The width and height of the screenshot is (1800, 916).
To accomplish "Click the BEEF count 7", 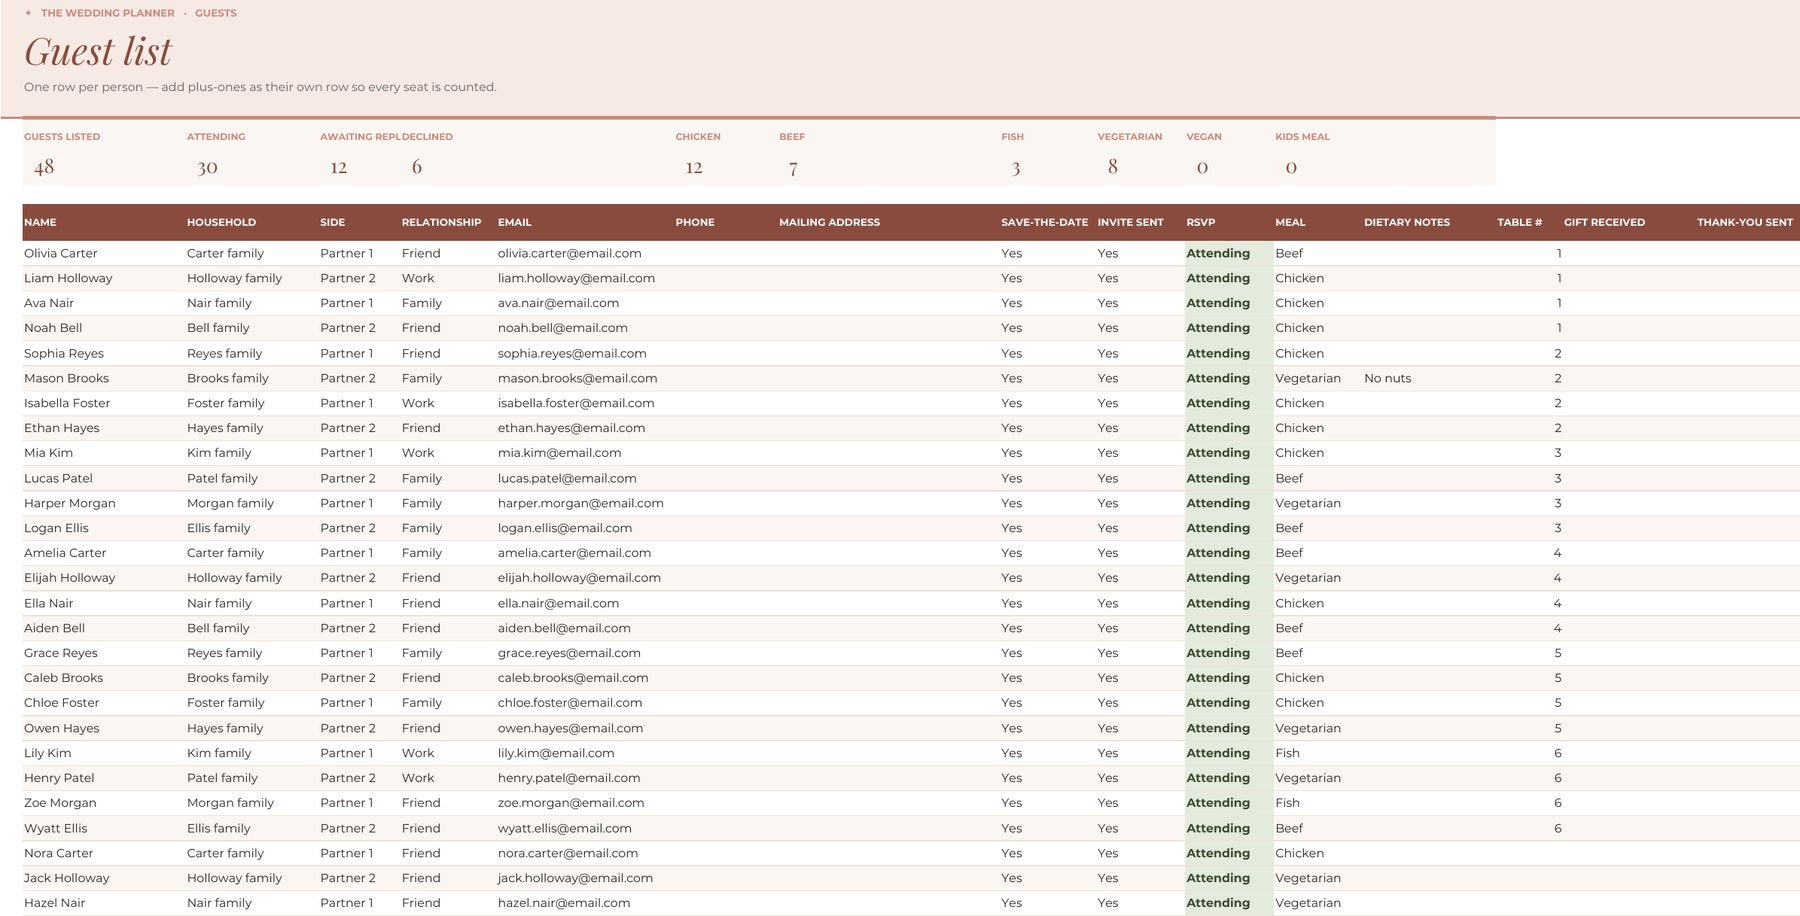I will click(x=793, y=167).
